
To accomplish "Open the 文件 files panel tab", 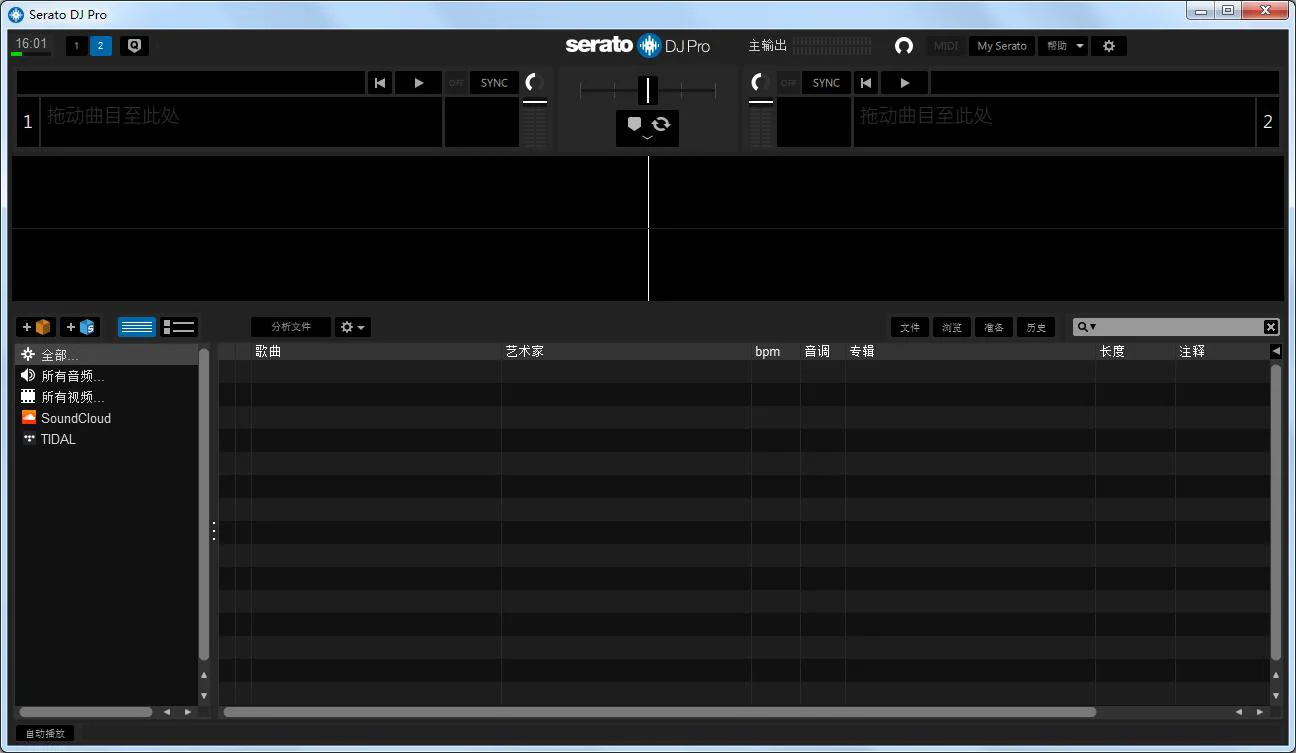I will 909,327.
